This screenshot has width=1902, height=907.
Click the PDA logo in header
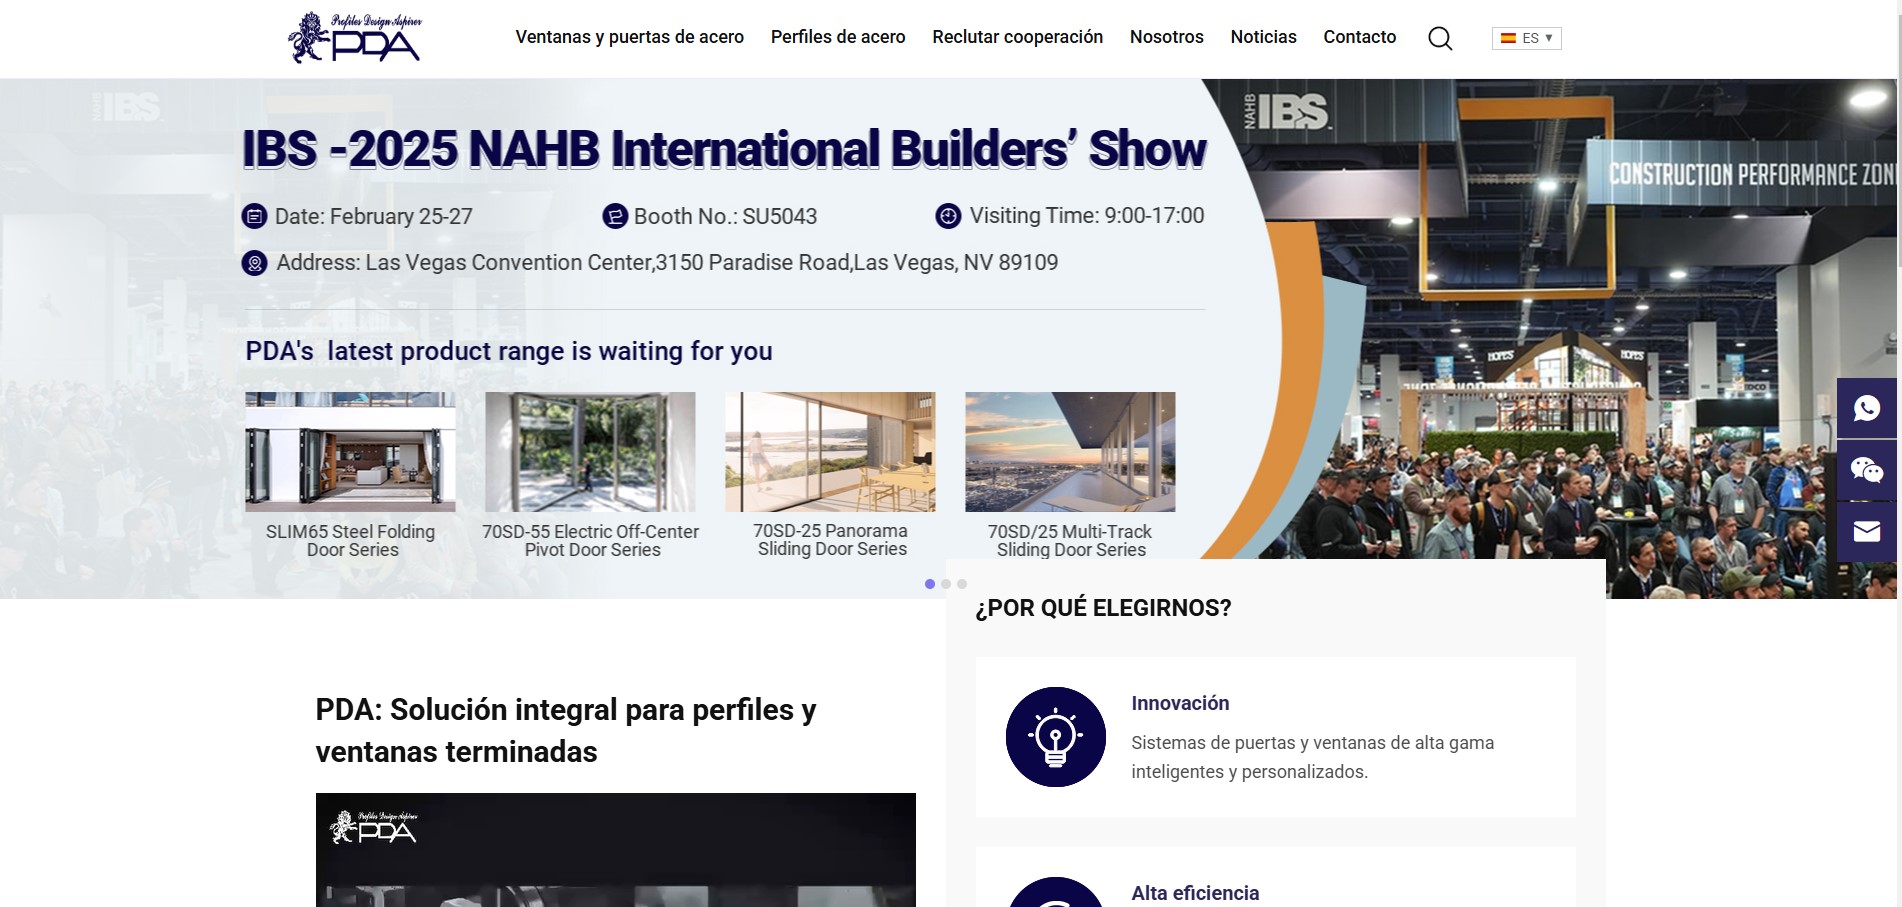coord(354,38)
